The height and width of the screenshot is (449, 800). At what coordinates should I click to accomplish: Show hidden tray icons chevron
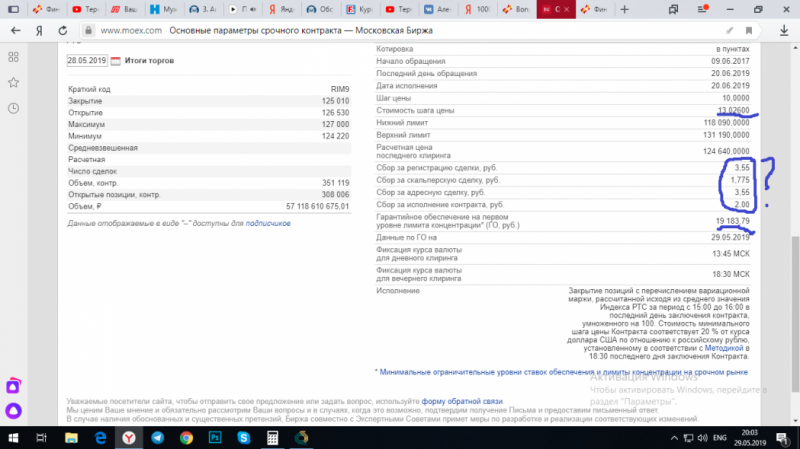click(x=674, y=438)
